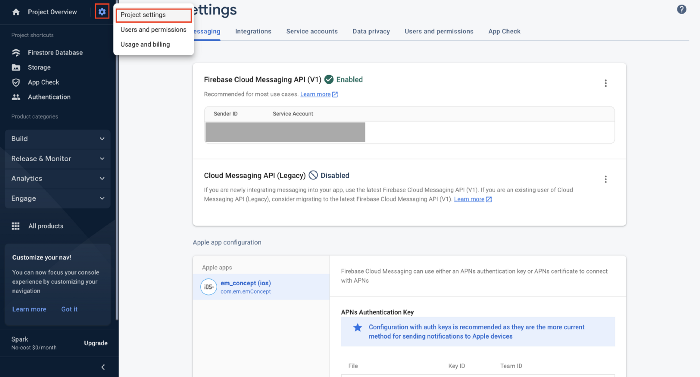Click the blue star icon in APNs notice
The width and height of the screenshot is (700, 377).
tap(358, 327)
